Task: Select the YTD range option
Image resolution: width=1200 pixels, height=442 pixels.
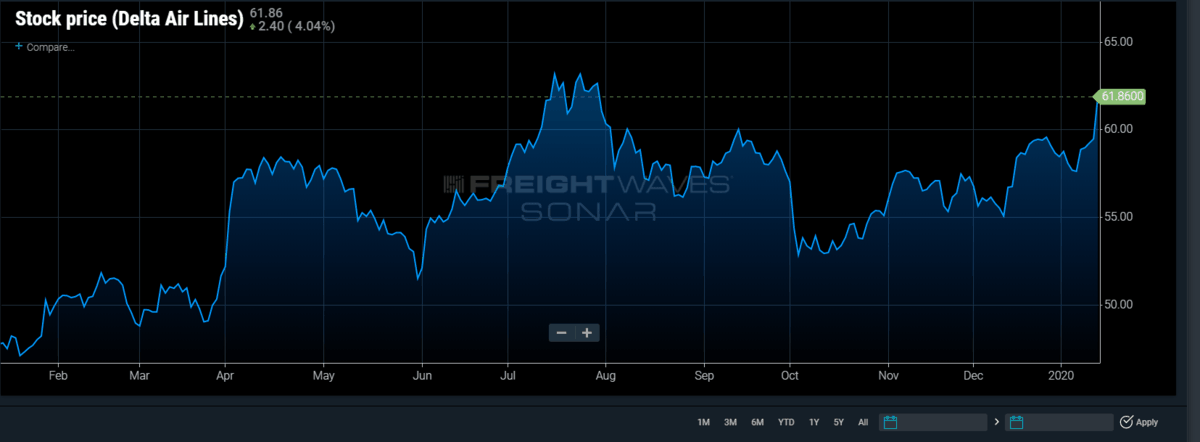Action: [x=786, y=422]
